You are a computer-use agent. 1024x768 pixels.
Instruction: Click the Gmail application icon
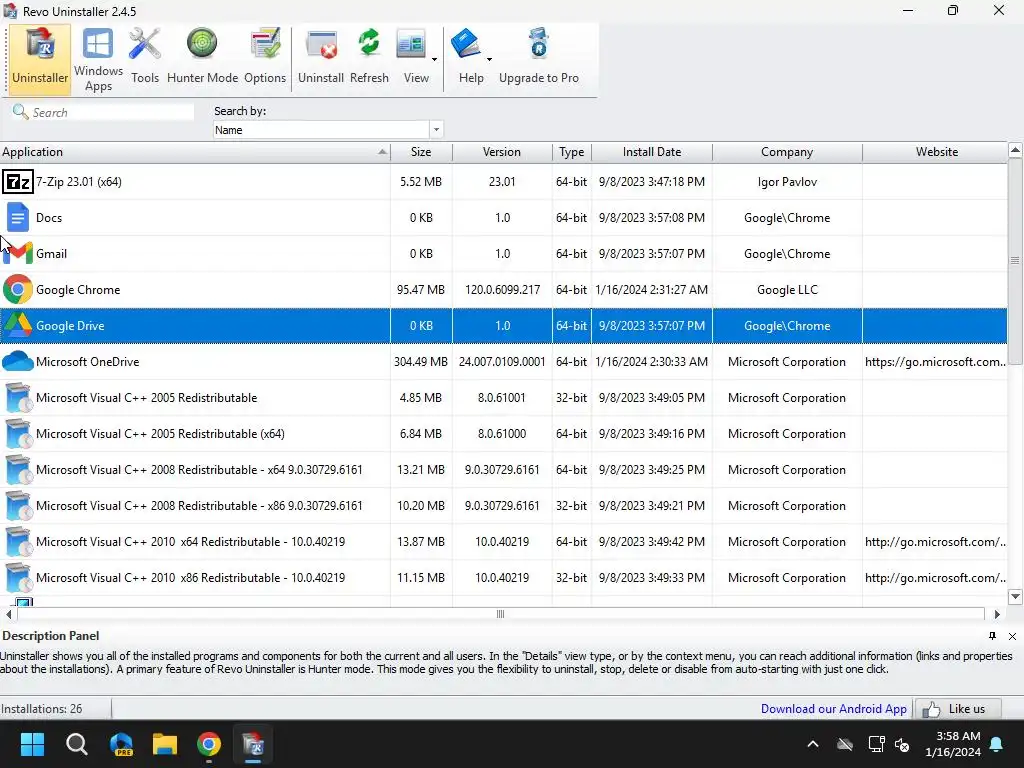coord(18,253)
